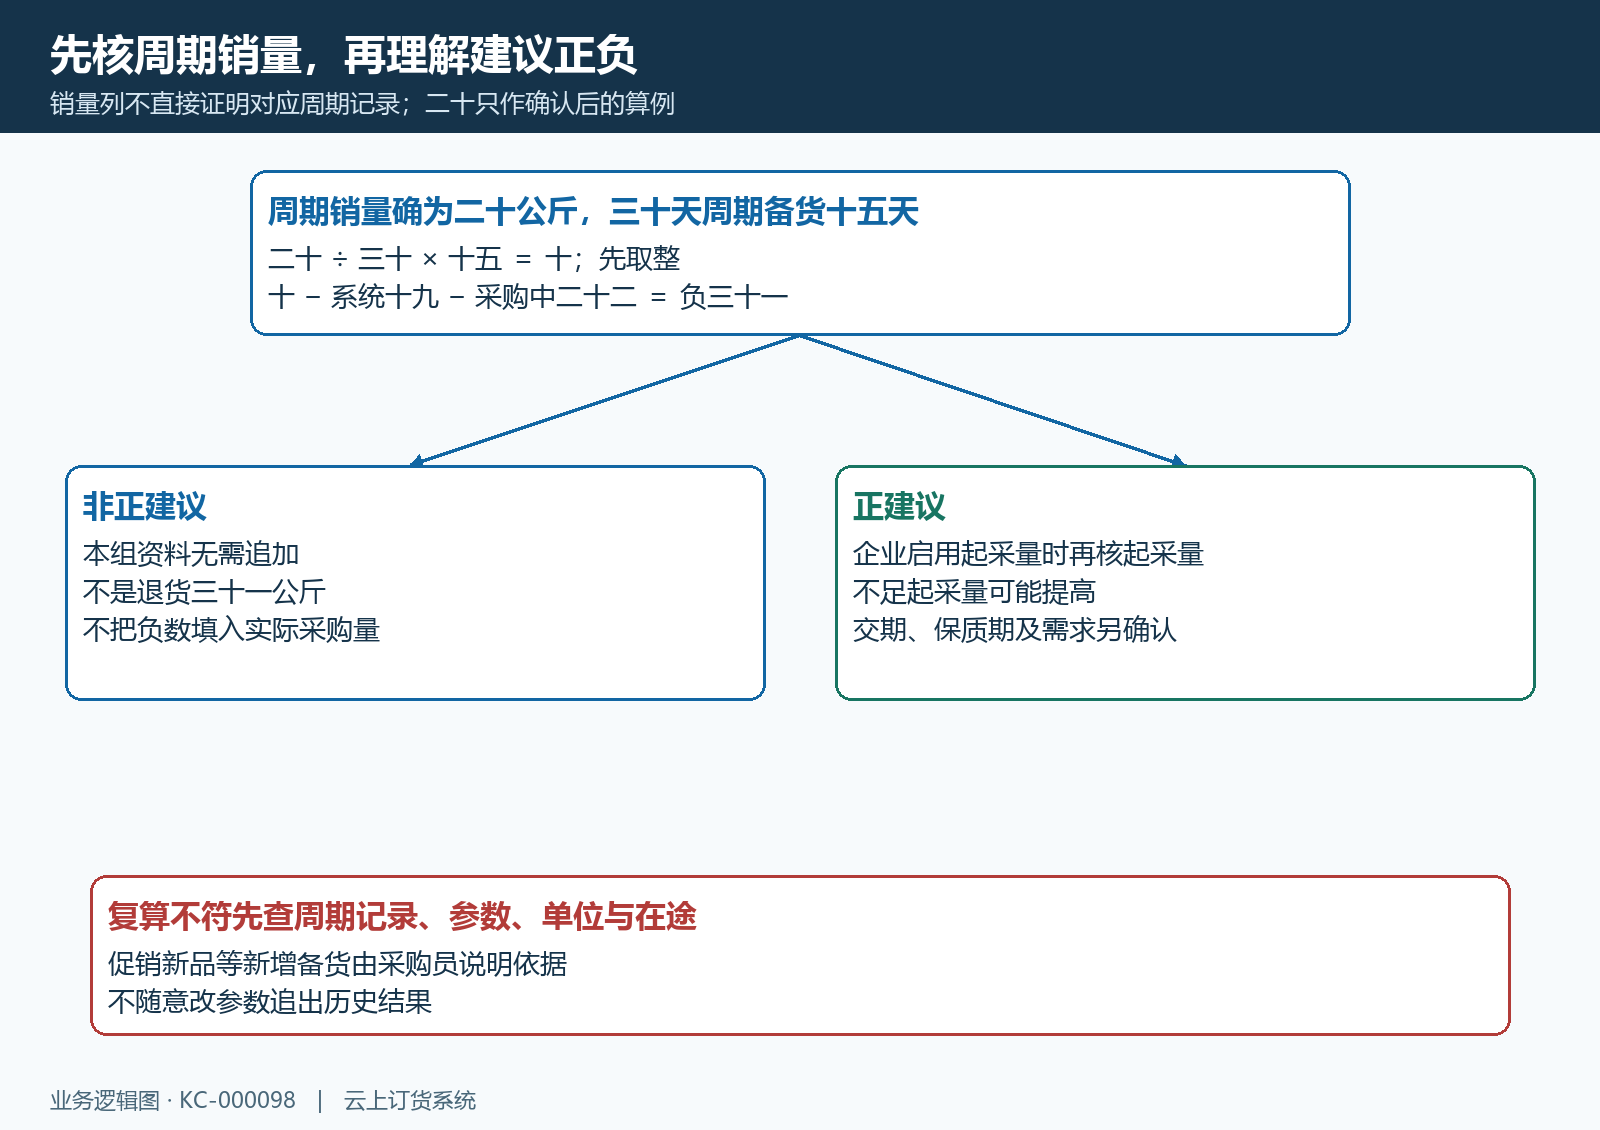Click footer text 业务逻辑图 · KC-000098
The image size is (1600, 1130).
173,1101
